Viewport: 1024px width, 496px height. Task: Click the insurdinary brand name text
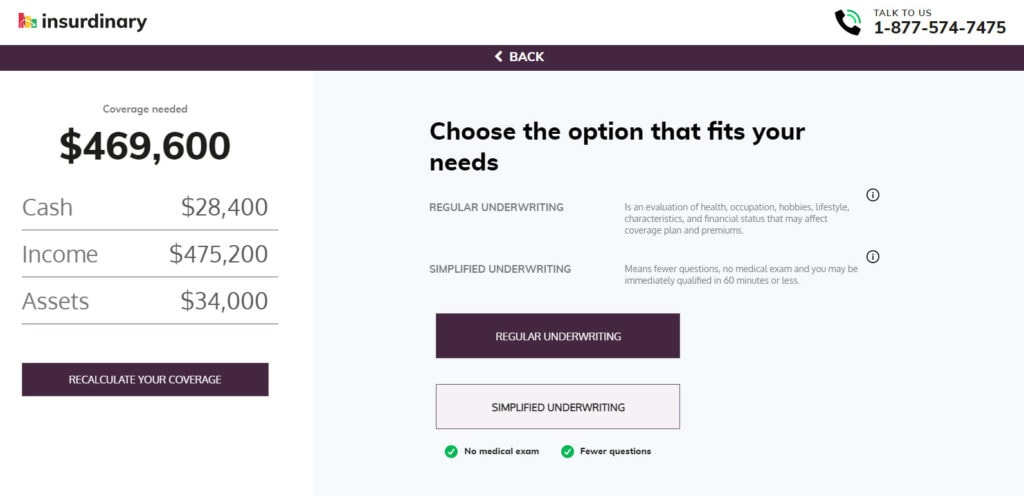(x=94, y=22)
